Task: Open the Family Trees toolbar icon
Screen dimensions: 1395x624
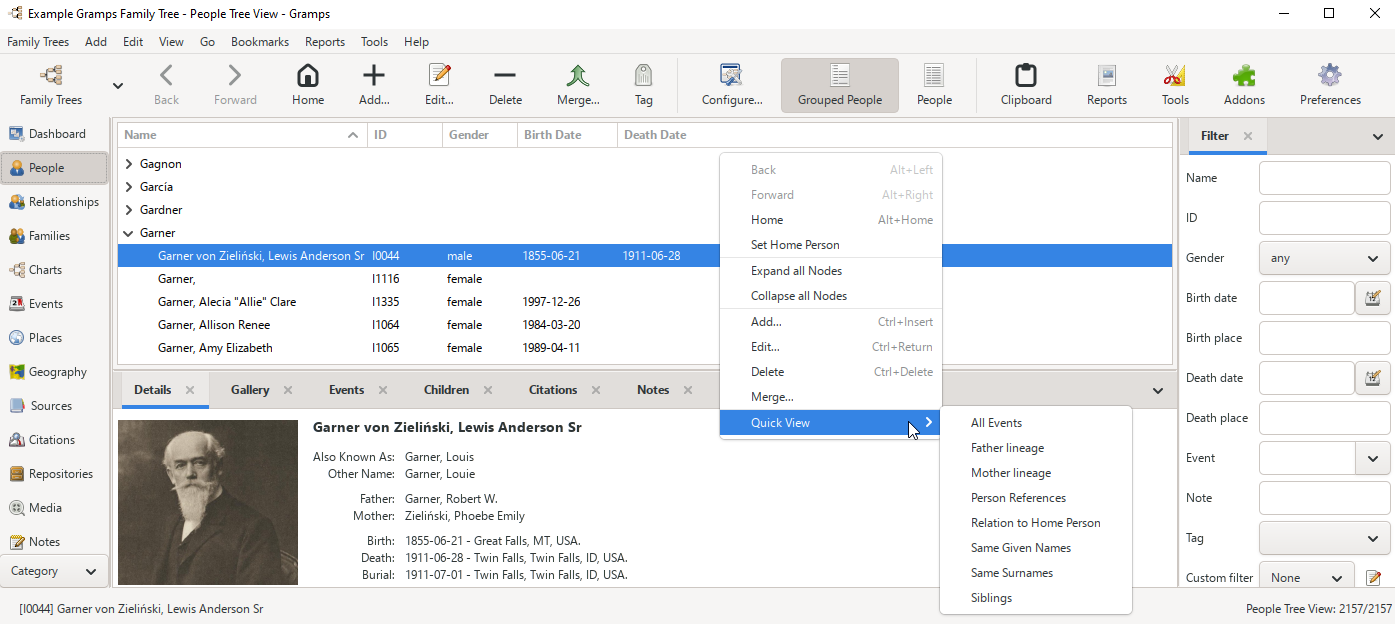Action: (51, 76)
